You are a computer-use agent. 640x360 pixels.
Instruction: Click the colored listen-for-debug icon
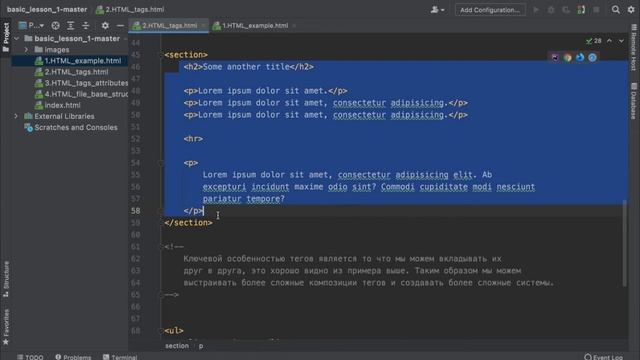581,10
